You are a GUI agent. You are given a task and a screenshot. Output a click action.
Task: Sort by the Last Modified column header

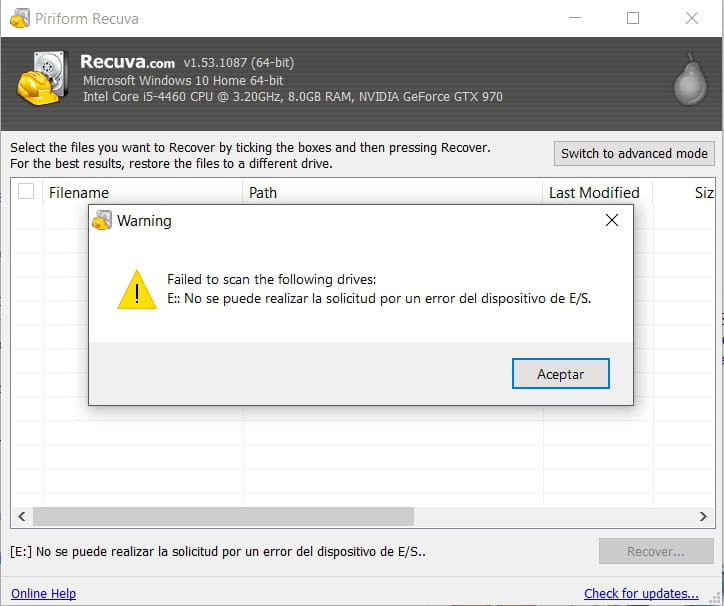coord(594,192)
